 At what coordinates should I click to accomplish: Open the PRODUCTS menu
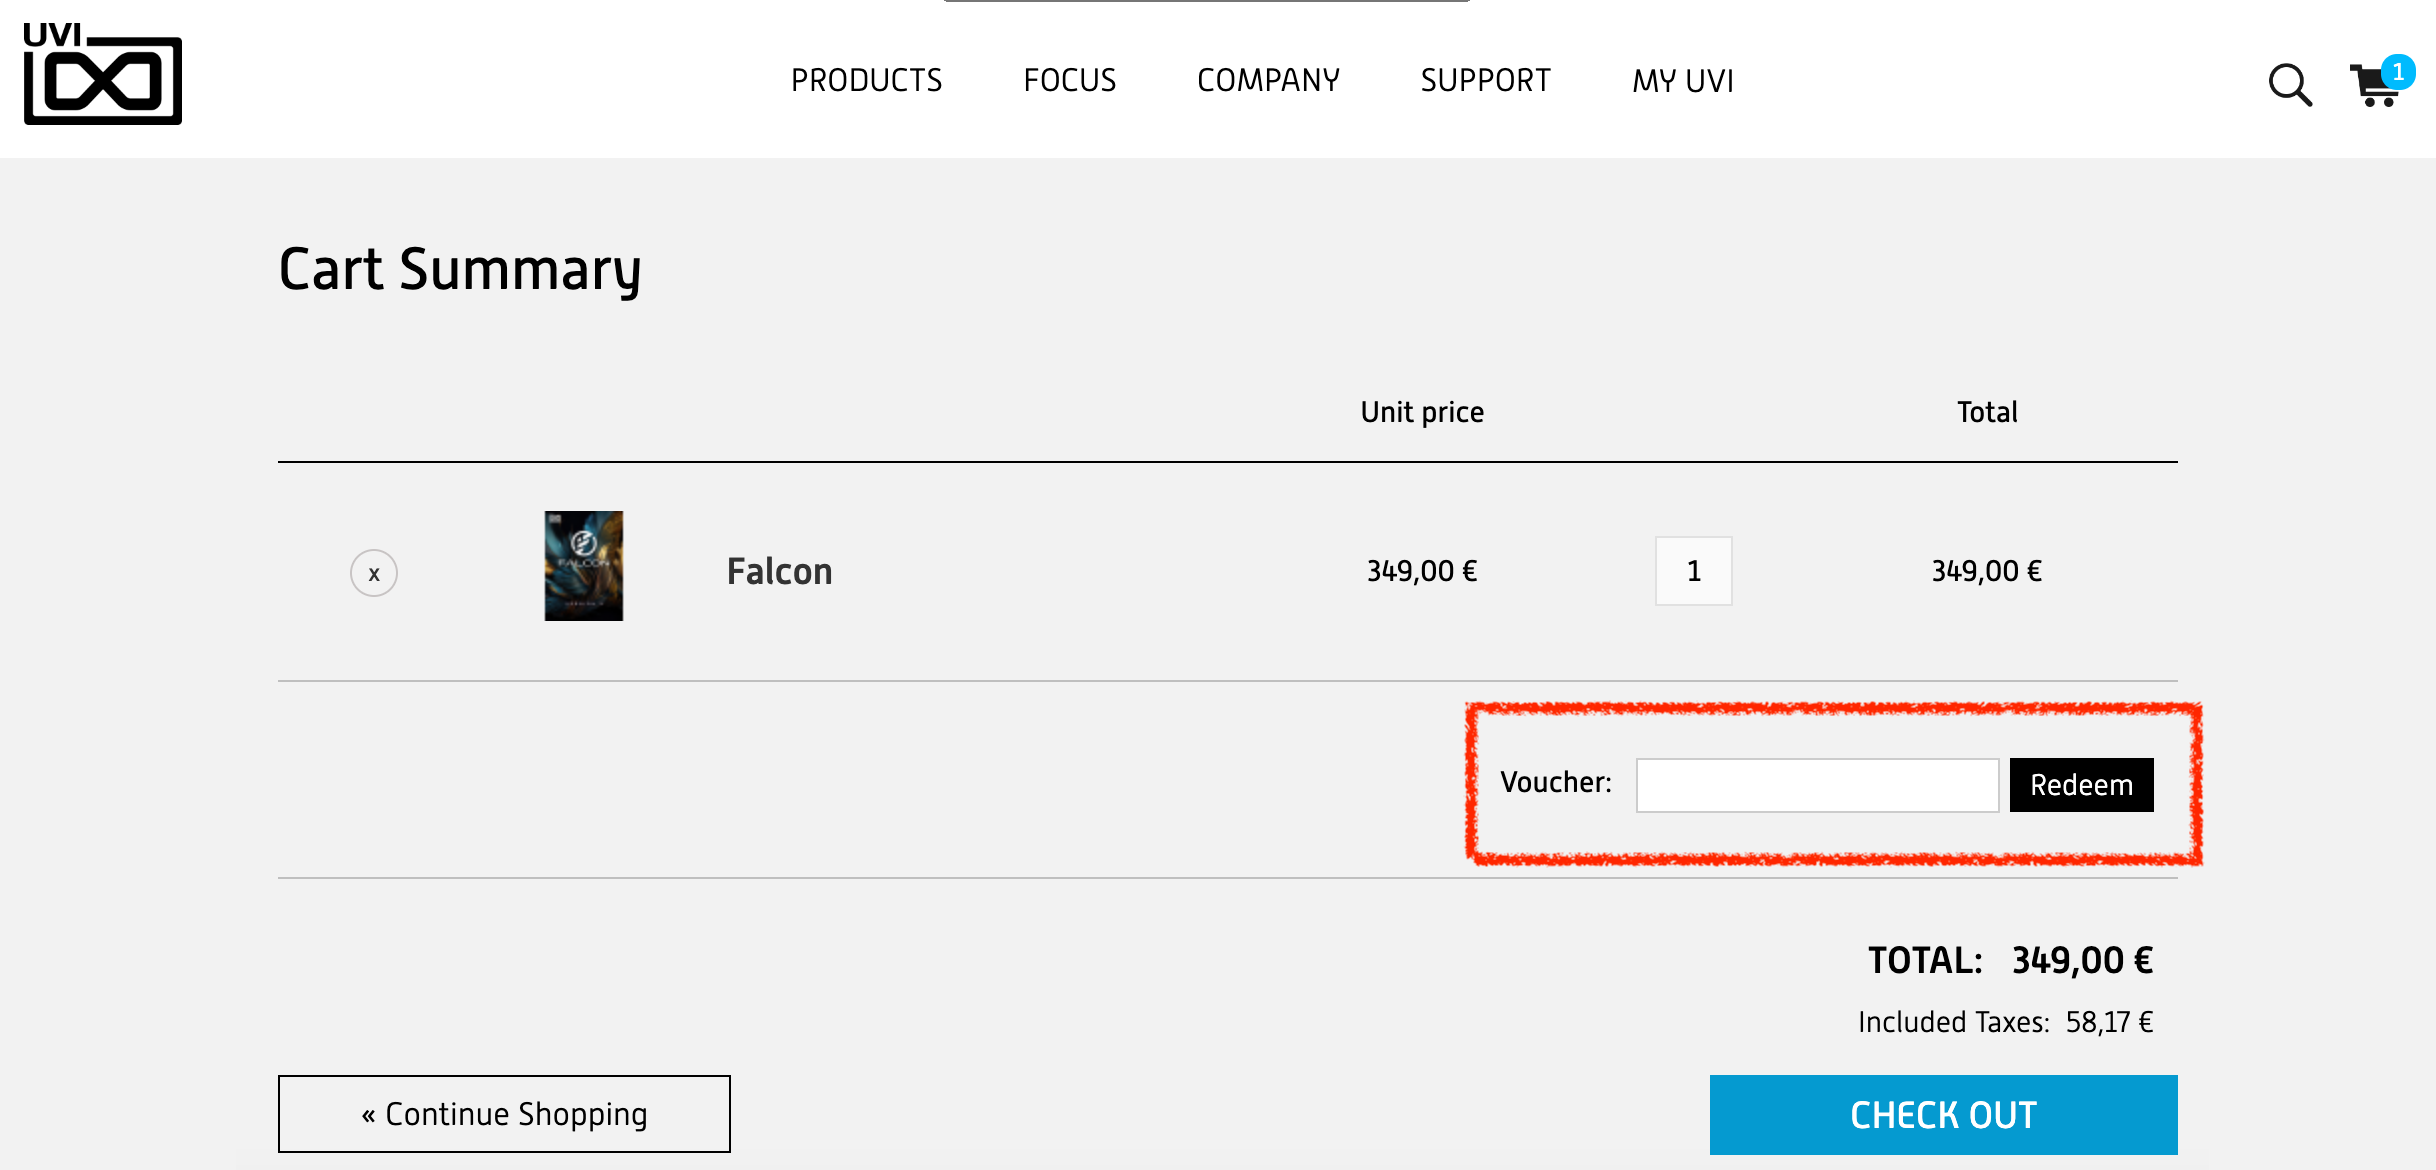pos(867,80)
